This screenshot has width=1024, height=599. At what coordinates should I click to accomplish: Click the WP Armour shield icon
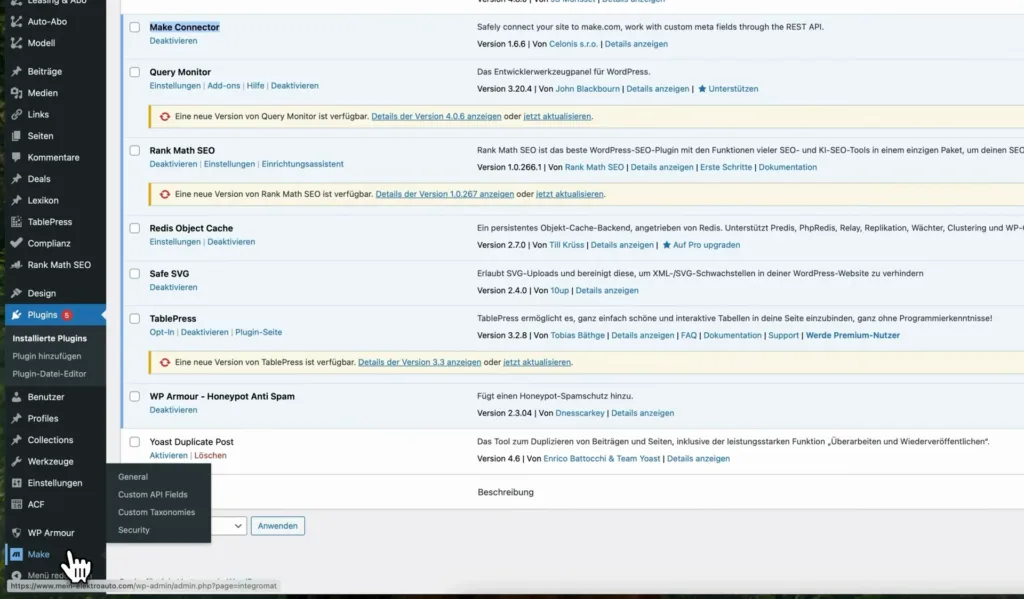tap(16, 532)
